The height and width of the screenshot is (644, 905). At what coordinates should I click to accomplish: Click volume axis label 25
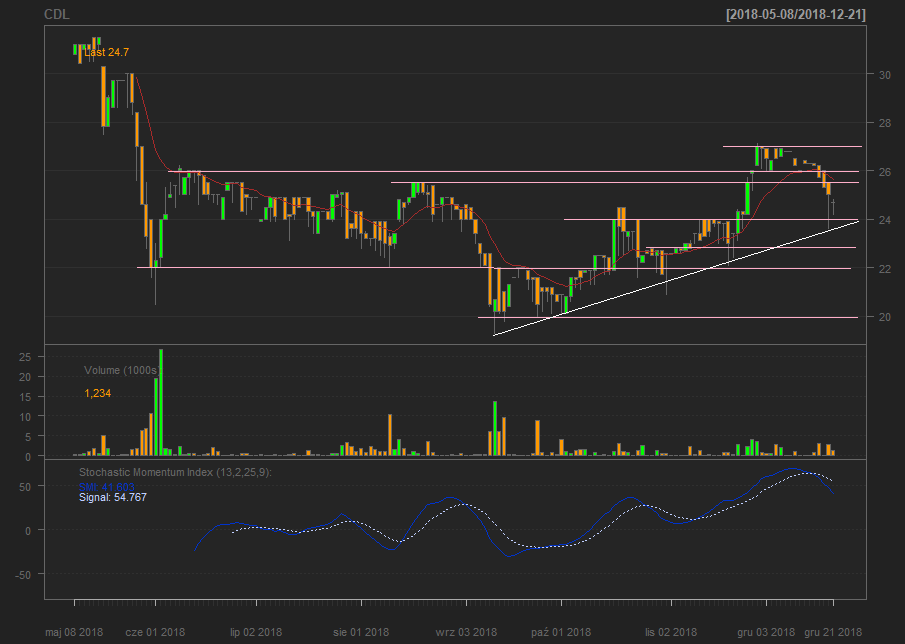point(25,357)
